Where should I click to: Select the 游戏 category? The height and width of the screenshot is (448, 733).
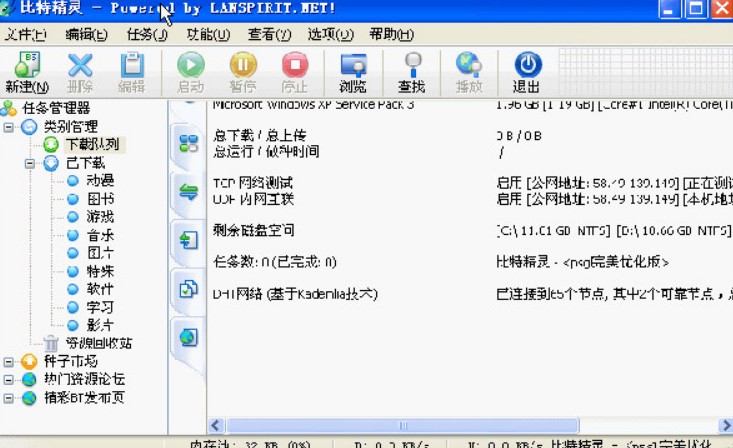(100, 217)
